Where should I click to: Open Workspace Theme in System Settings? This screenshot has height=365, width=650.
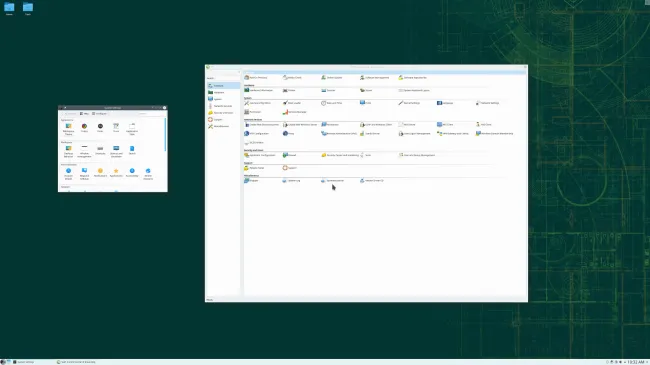[x=68, y=129]
